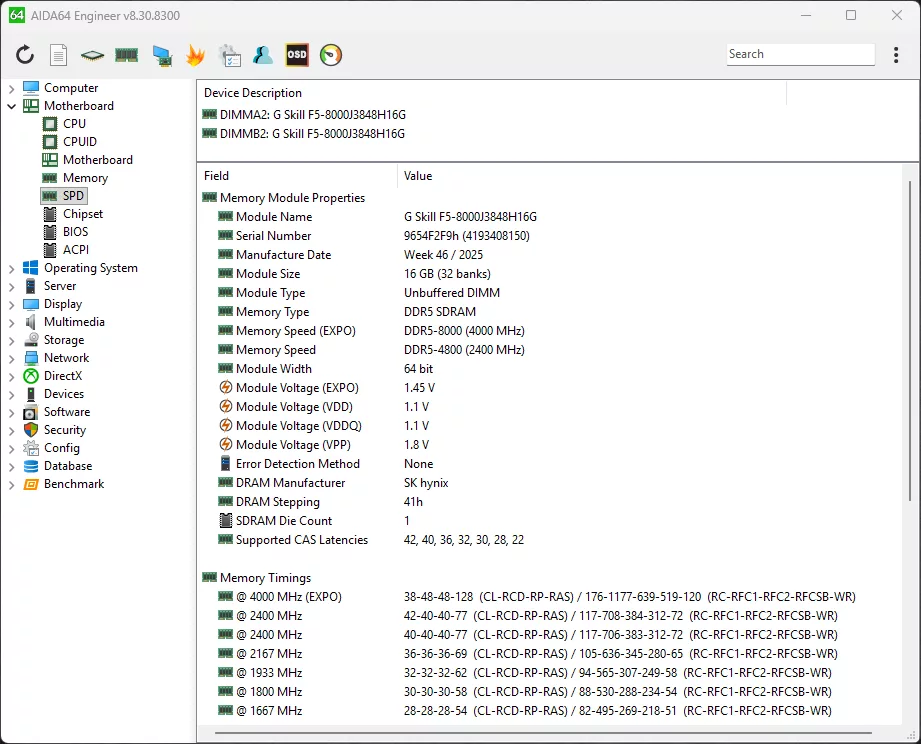This screenshot has height=744, width=921.
Task: Open the Report toolbar icon
Action: (58, 55)
